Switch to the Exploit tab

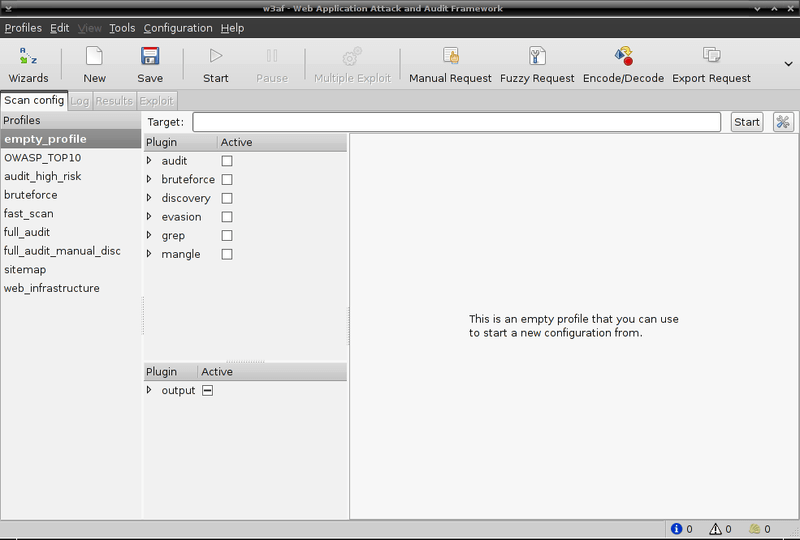click(156, 101)
